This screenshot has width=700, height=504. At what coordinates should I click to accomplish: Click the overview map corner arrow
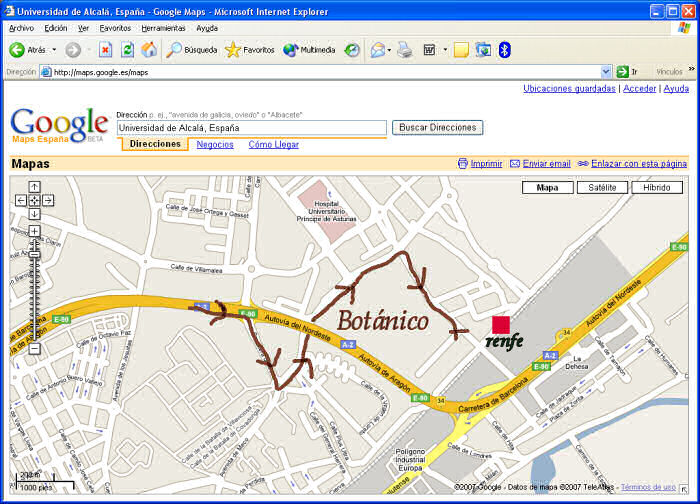coord(683,489)
